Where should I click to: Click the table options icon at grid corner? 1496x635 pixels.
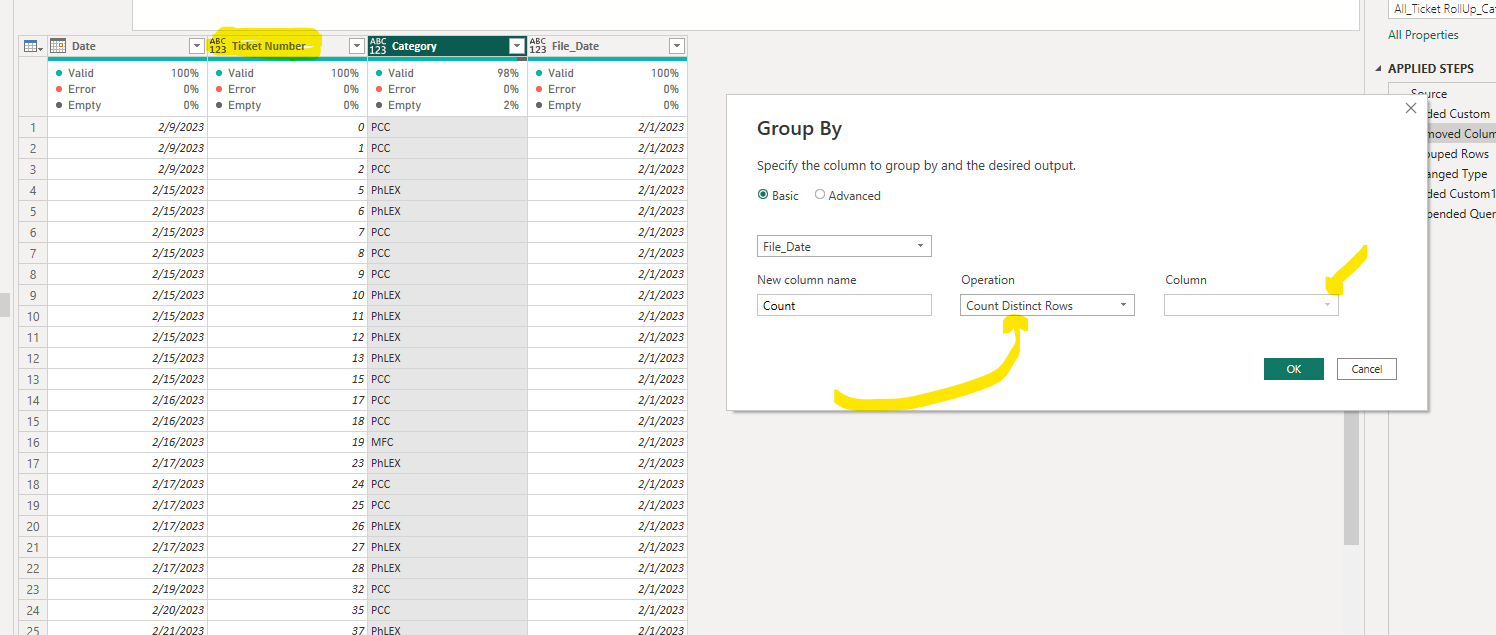(32, 46)
